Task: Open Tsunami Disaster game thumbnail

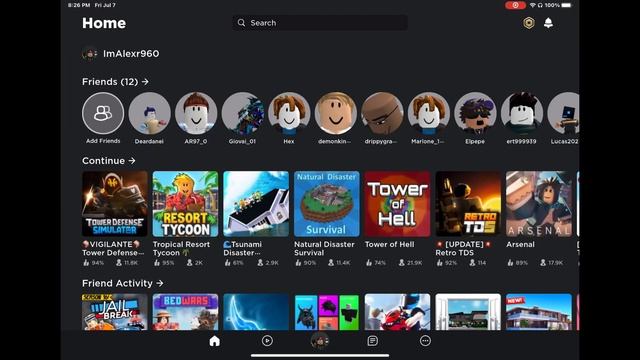Action: click(256, 204)
